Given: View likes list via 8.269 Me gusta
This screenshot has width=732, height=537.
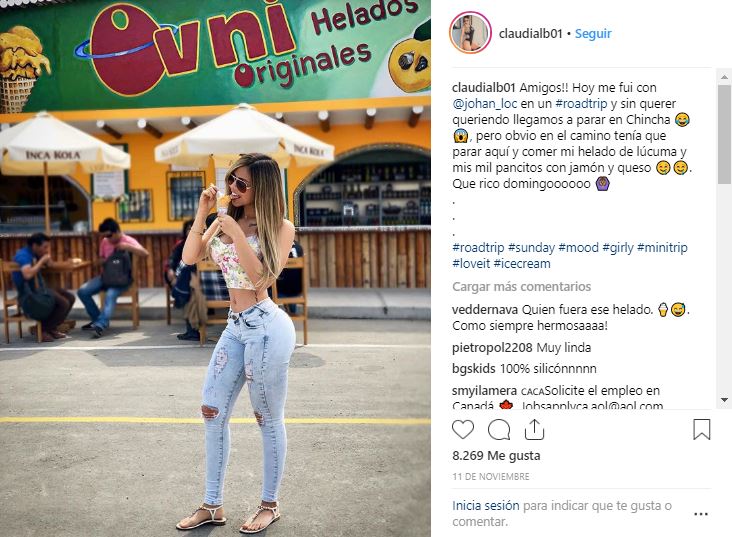Looking at the screenshot, I should pos(496,456).
